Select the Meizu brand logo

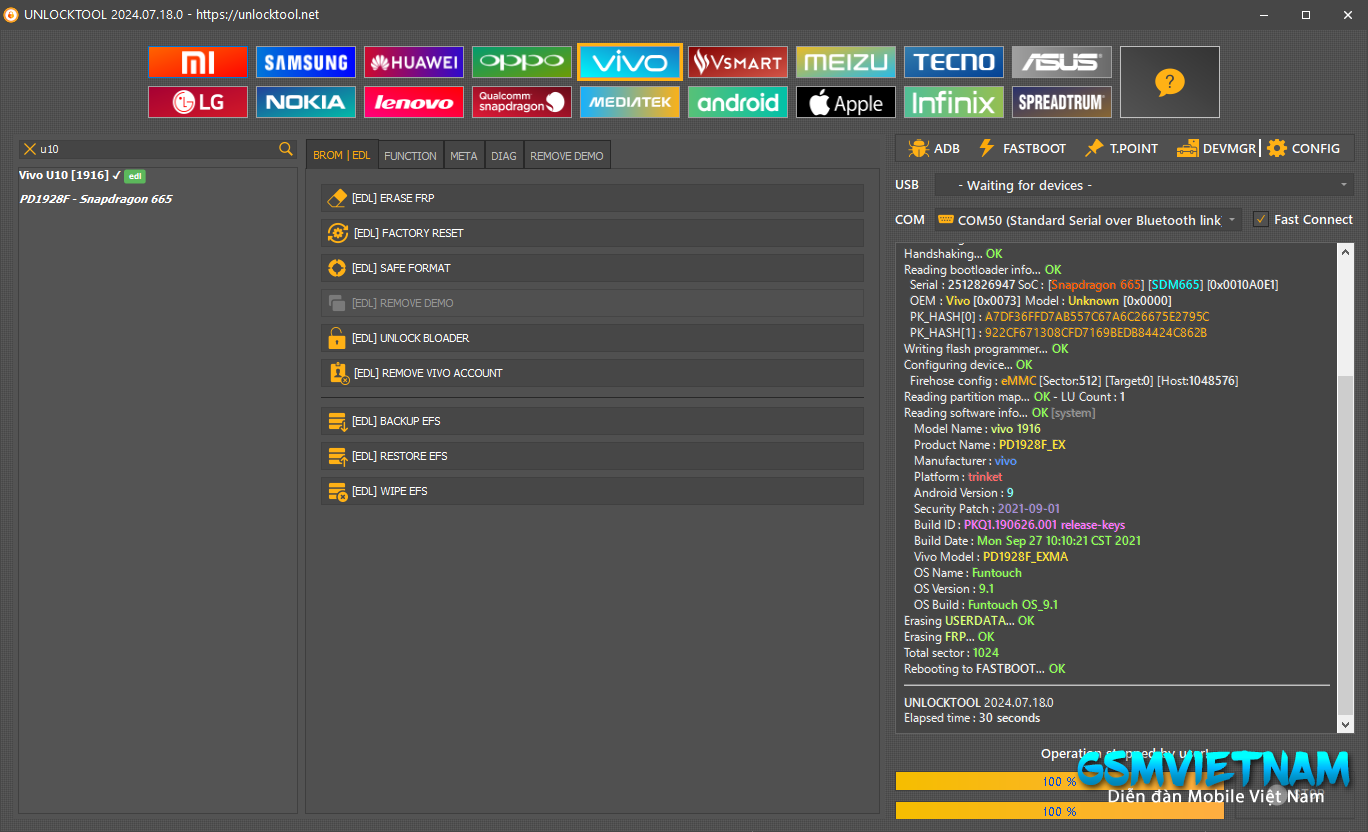[x=846, y=62]
